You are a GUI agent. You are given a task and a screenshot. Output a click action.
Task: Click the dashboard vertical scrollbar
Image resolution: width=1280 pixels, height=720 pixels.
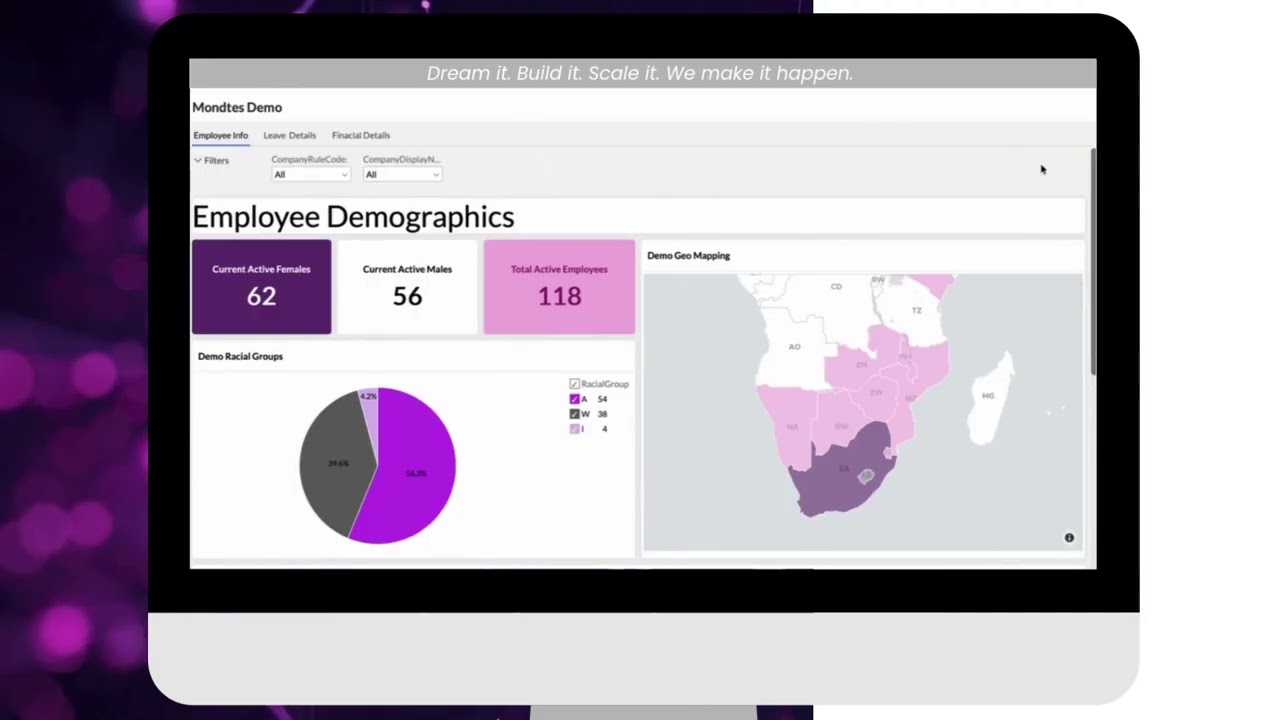(1093, 262)
